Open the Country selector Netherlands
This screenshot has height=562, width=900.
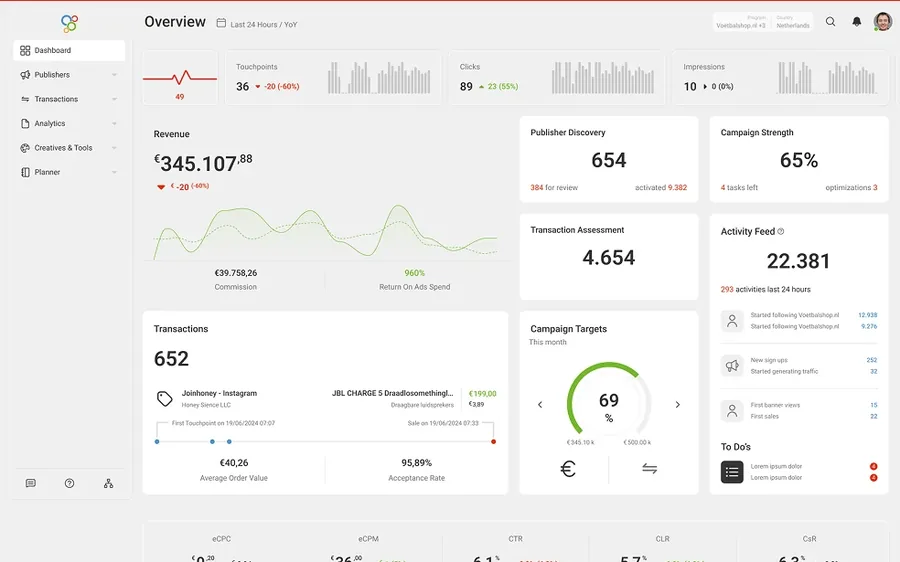pos(793,22)
